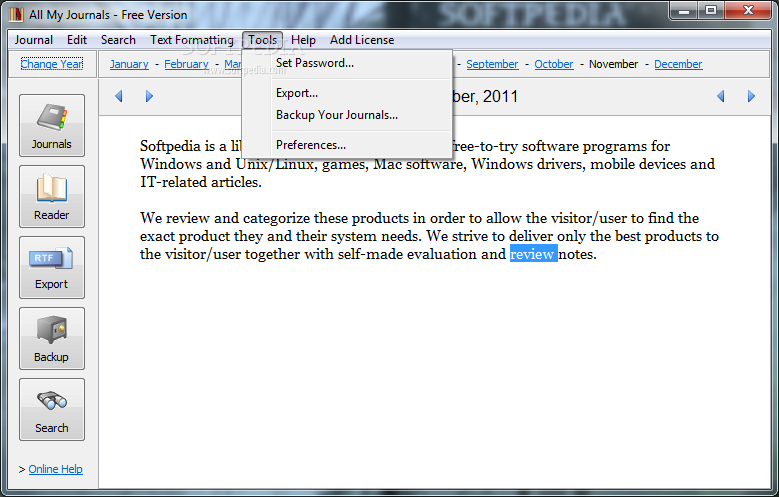Image resolution: width=779 pixels, height=497 pixels.
Task: Jump to January month link
Action: (x=129, y=64)
